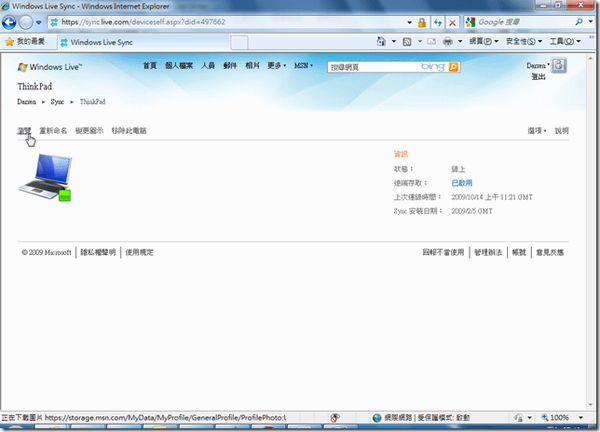Image resolution: width=600 pixels, height=432 pixels.
Task: Open the recent pages dropdown beside Forward
Action: click(x=39, y=23)
